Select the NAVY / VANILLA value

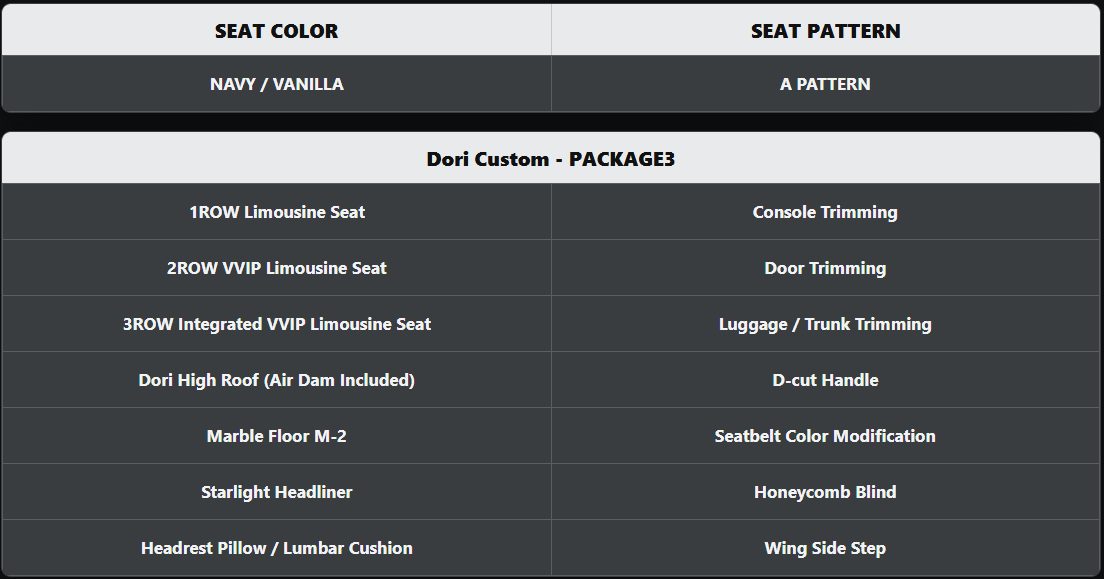tap(276, 84)
